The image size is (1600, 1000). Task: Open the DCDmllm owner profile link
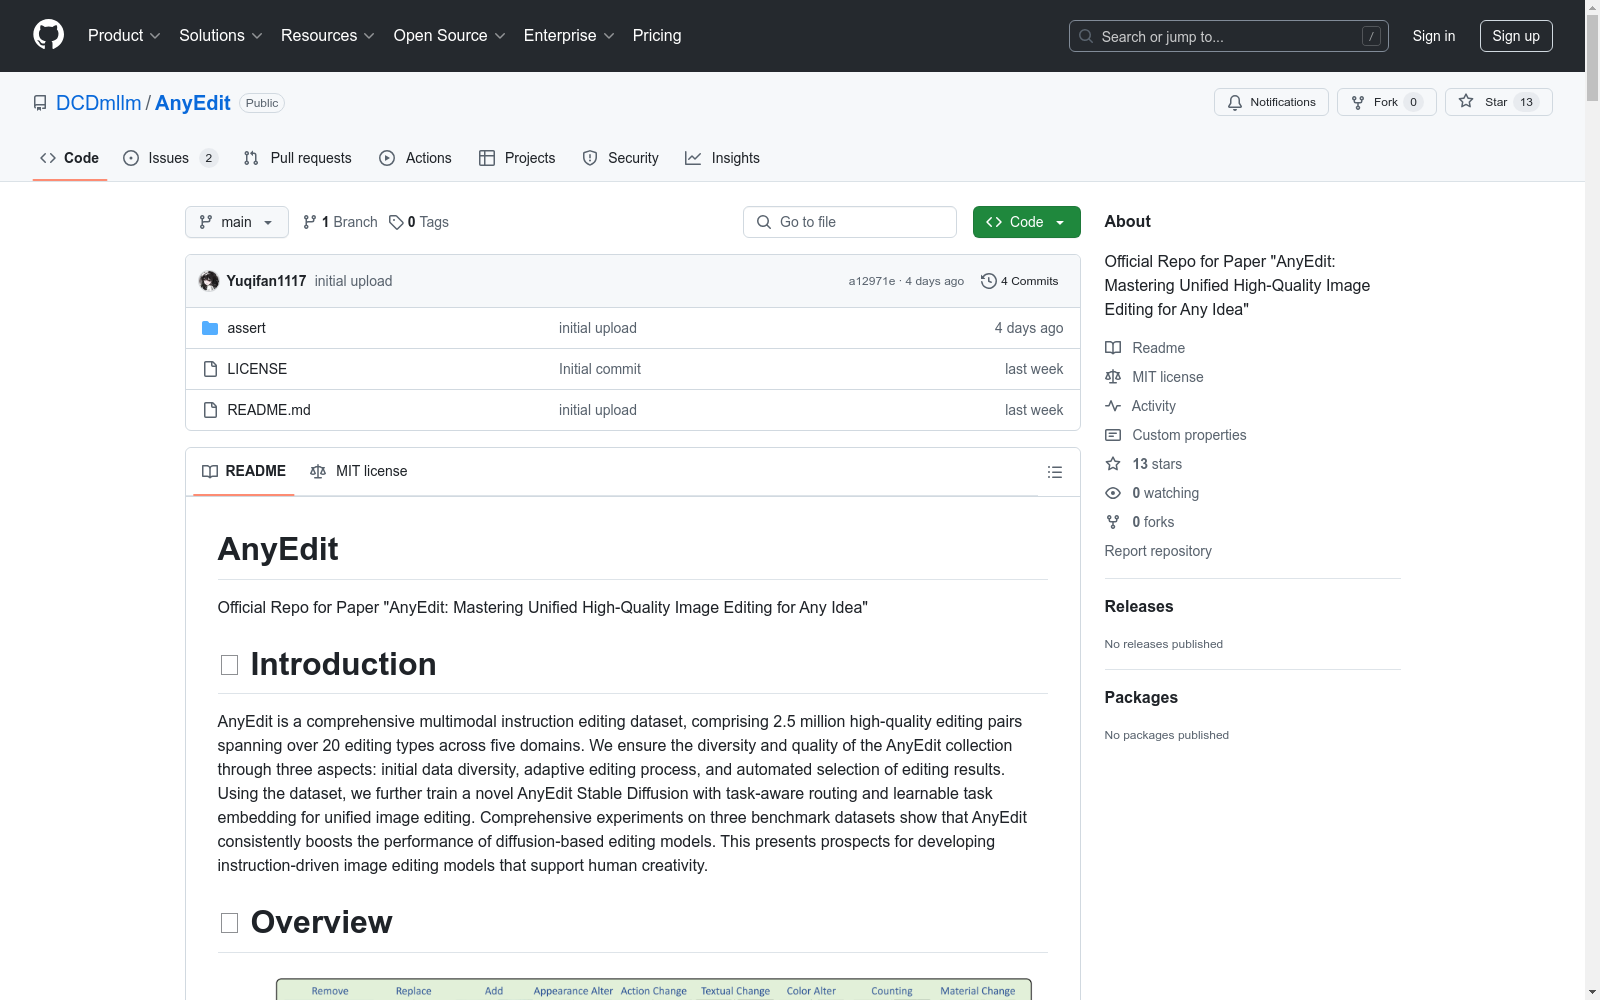point(99,103)
